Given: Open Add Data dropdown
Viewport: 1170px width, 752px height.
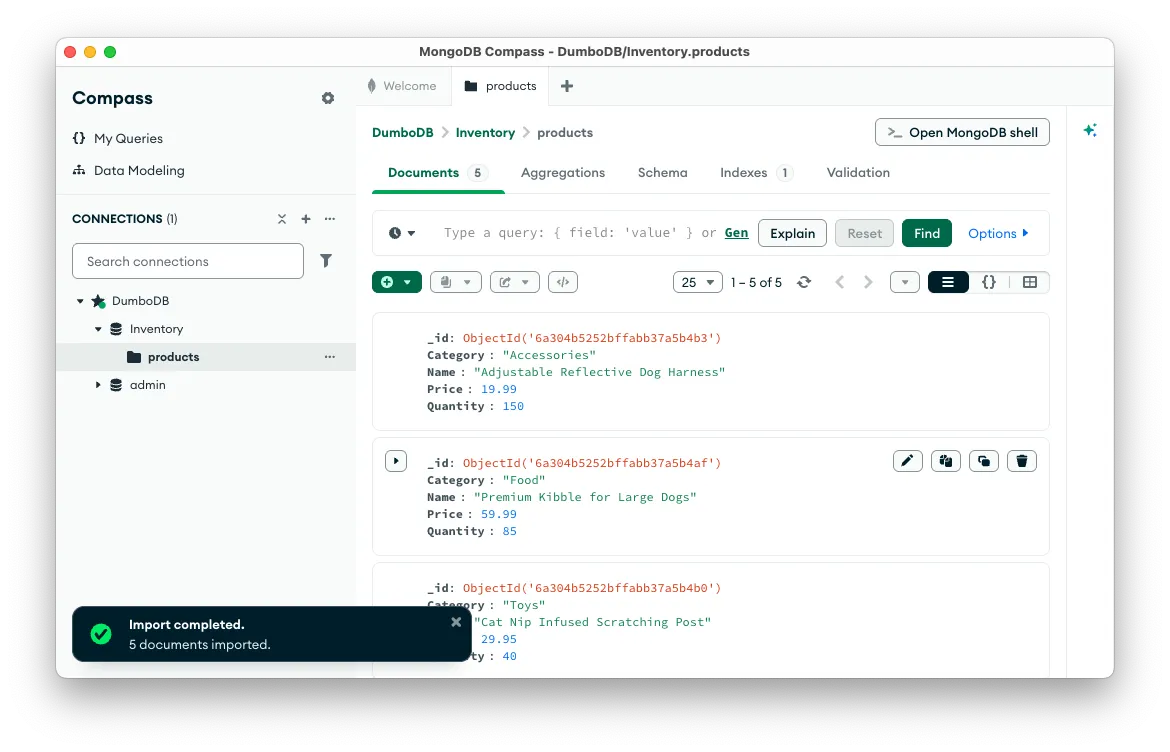Looking at the screenshot, I should point(397,283).
